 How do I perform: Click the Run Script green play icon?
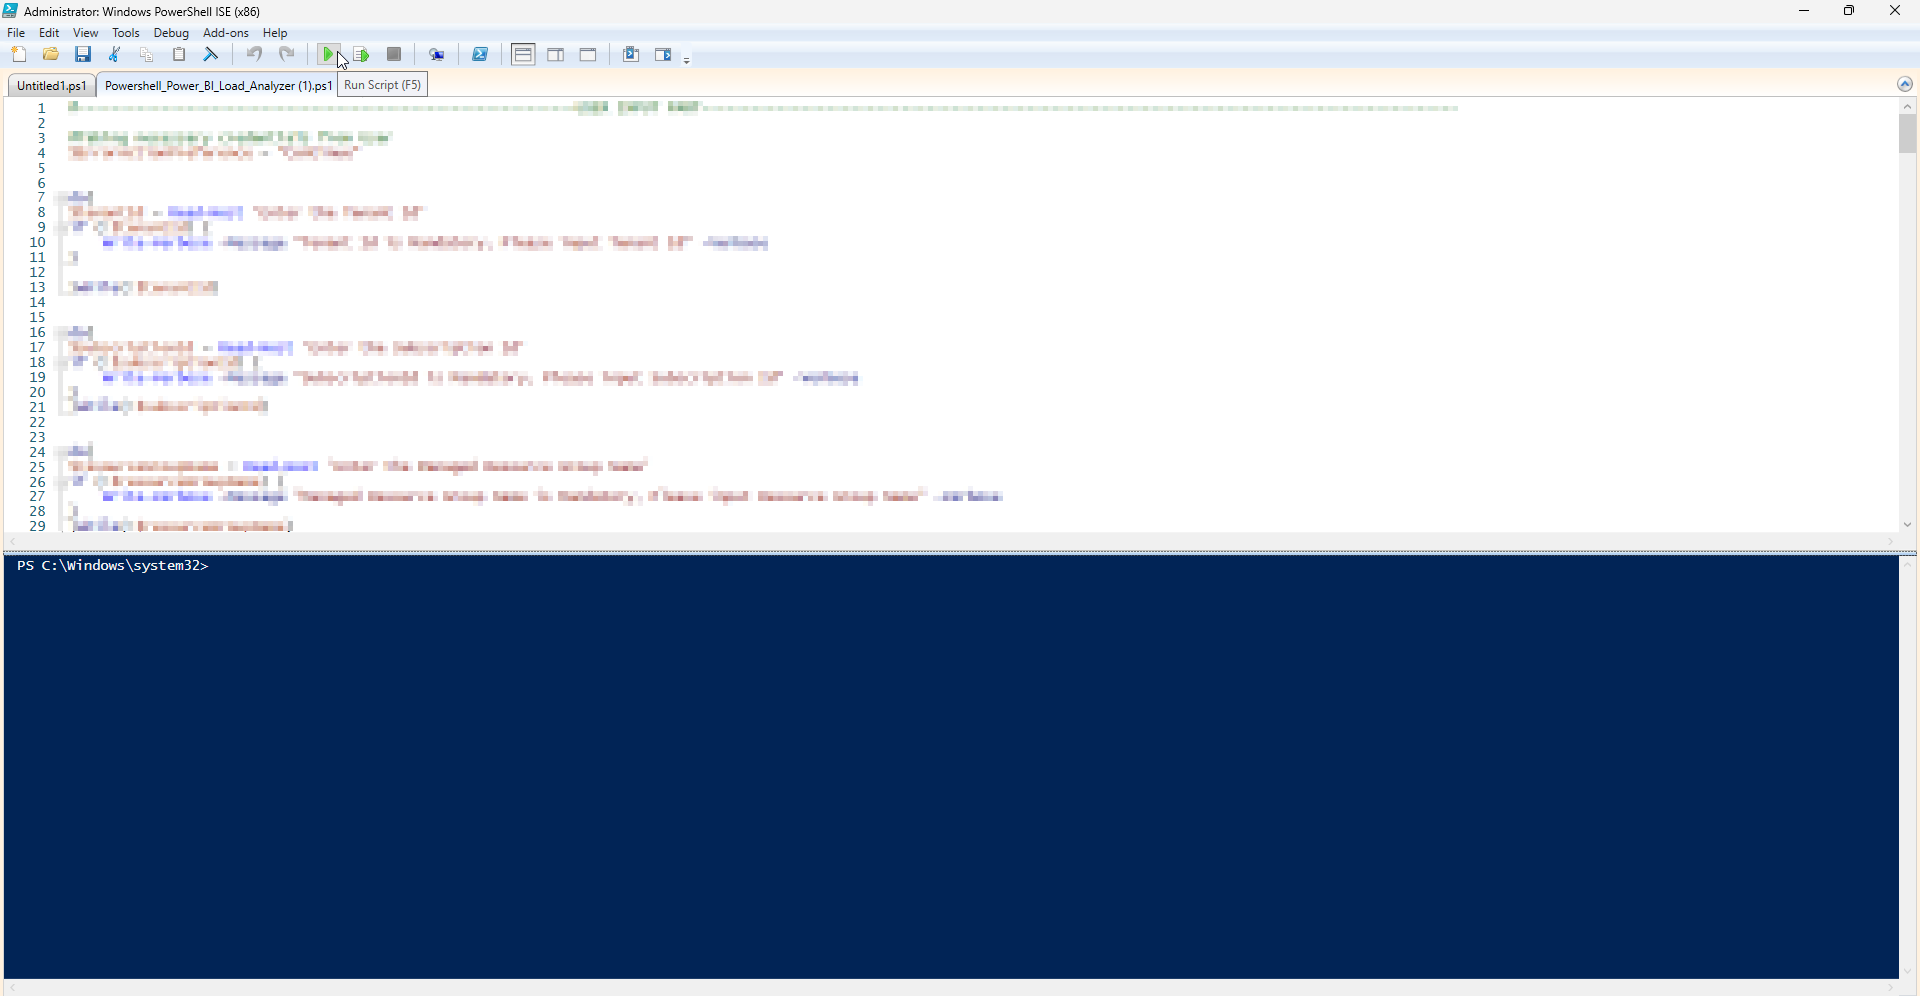(327, 55)
